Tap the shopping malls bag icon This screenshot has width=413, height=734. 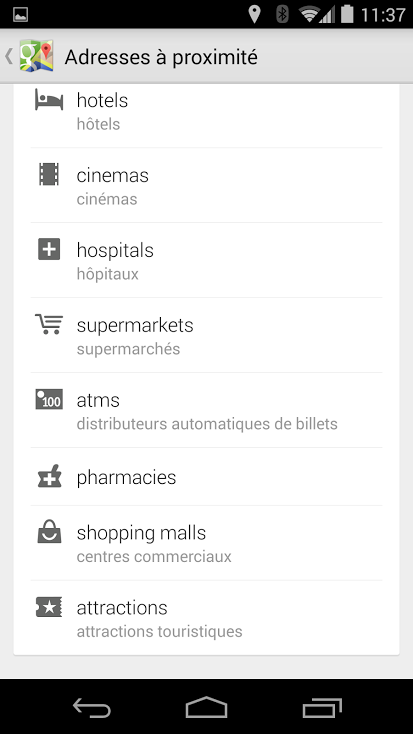(x=49, y=532)
